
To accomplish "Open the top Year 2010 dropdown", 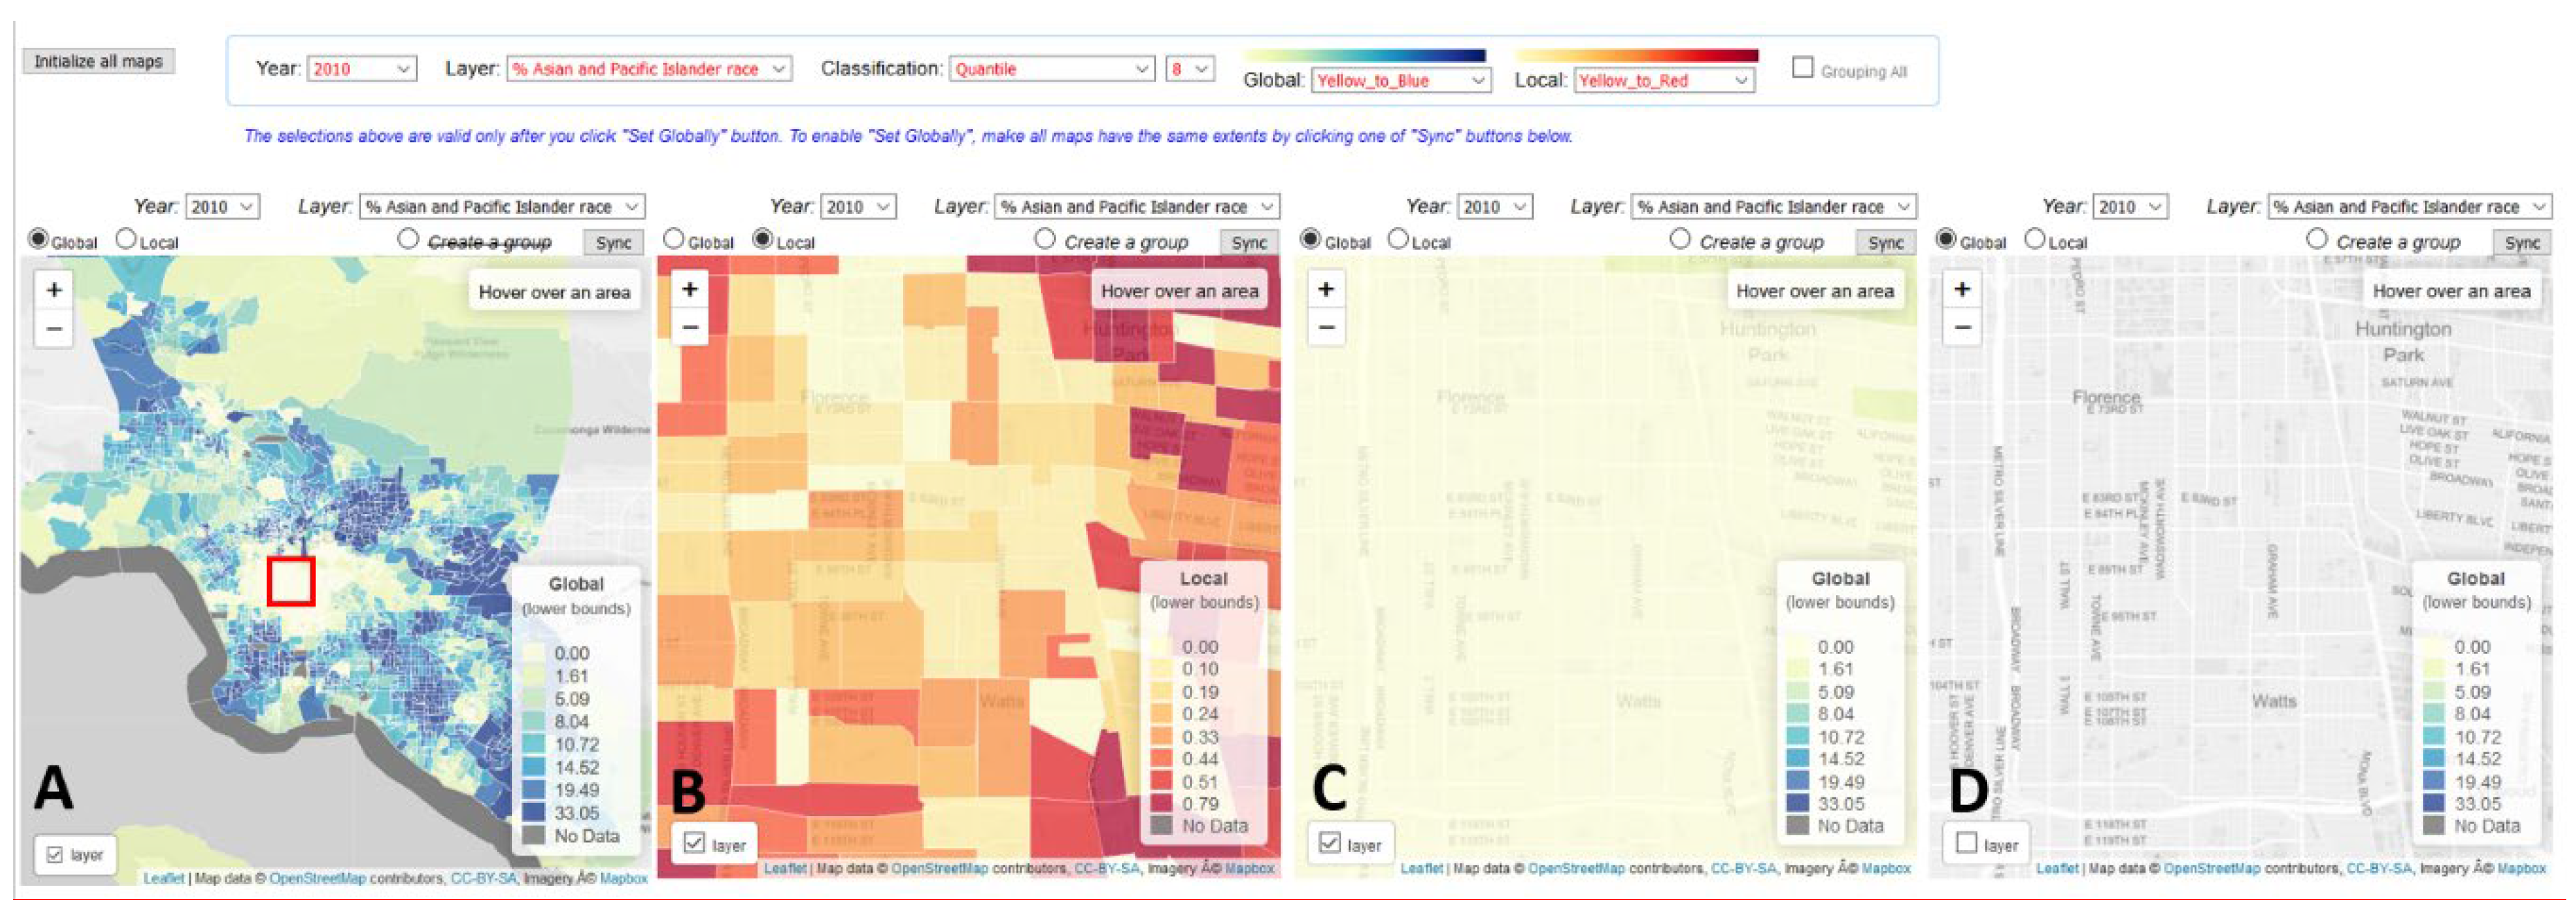I will [x=361, y=69].
